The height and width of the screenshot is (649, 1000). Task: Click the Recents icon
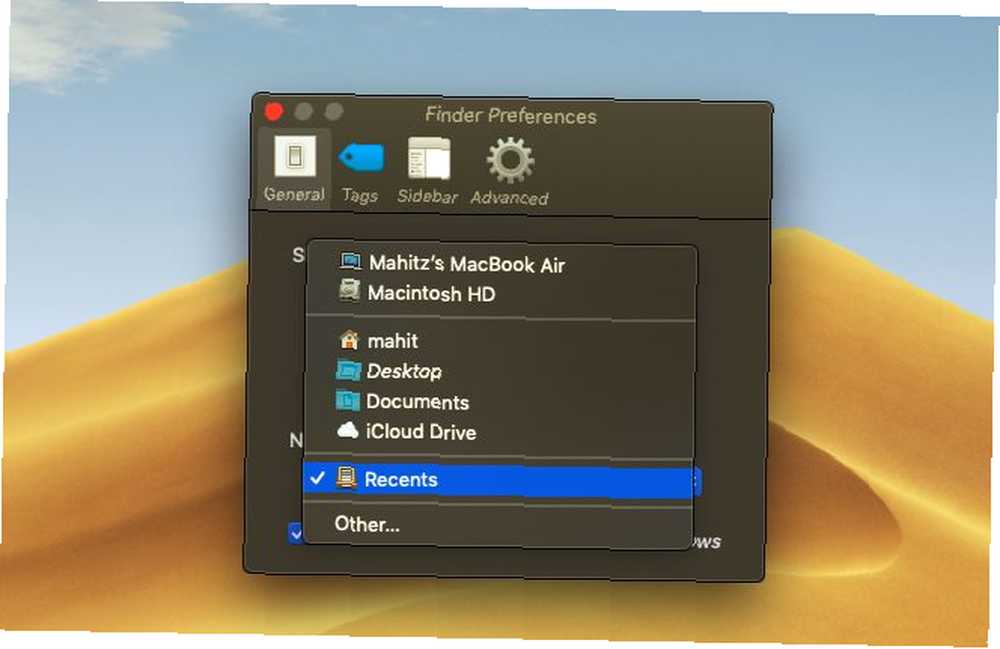click(346, 478)
